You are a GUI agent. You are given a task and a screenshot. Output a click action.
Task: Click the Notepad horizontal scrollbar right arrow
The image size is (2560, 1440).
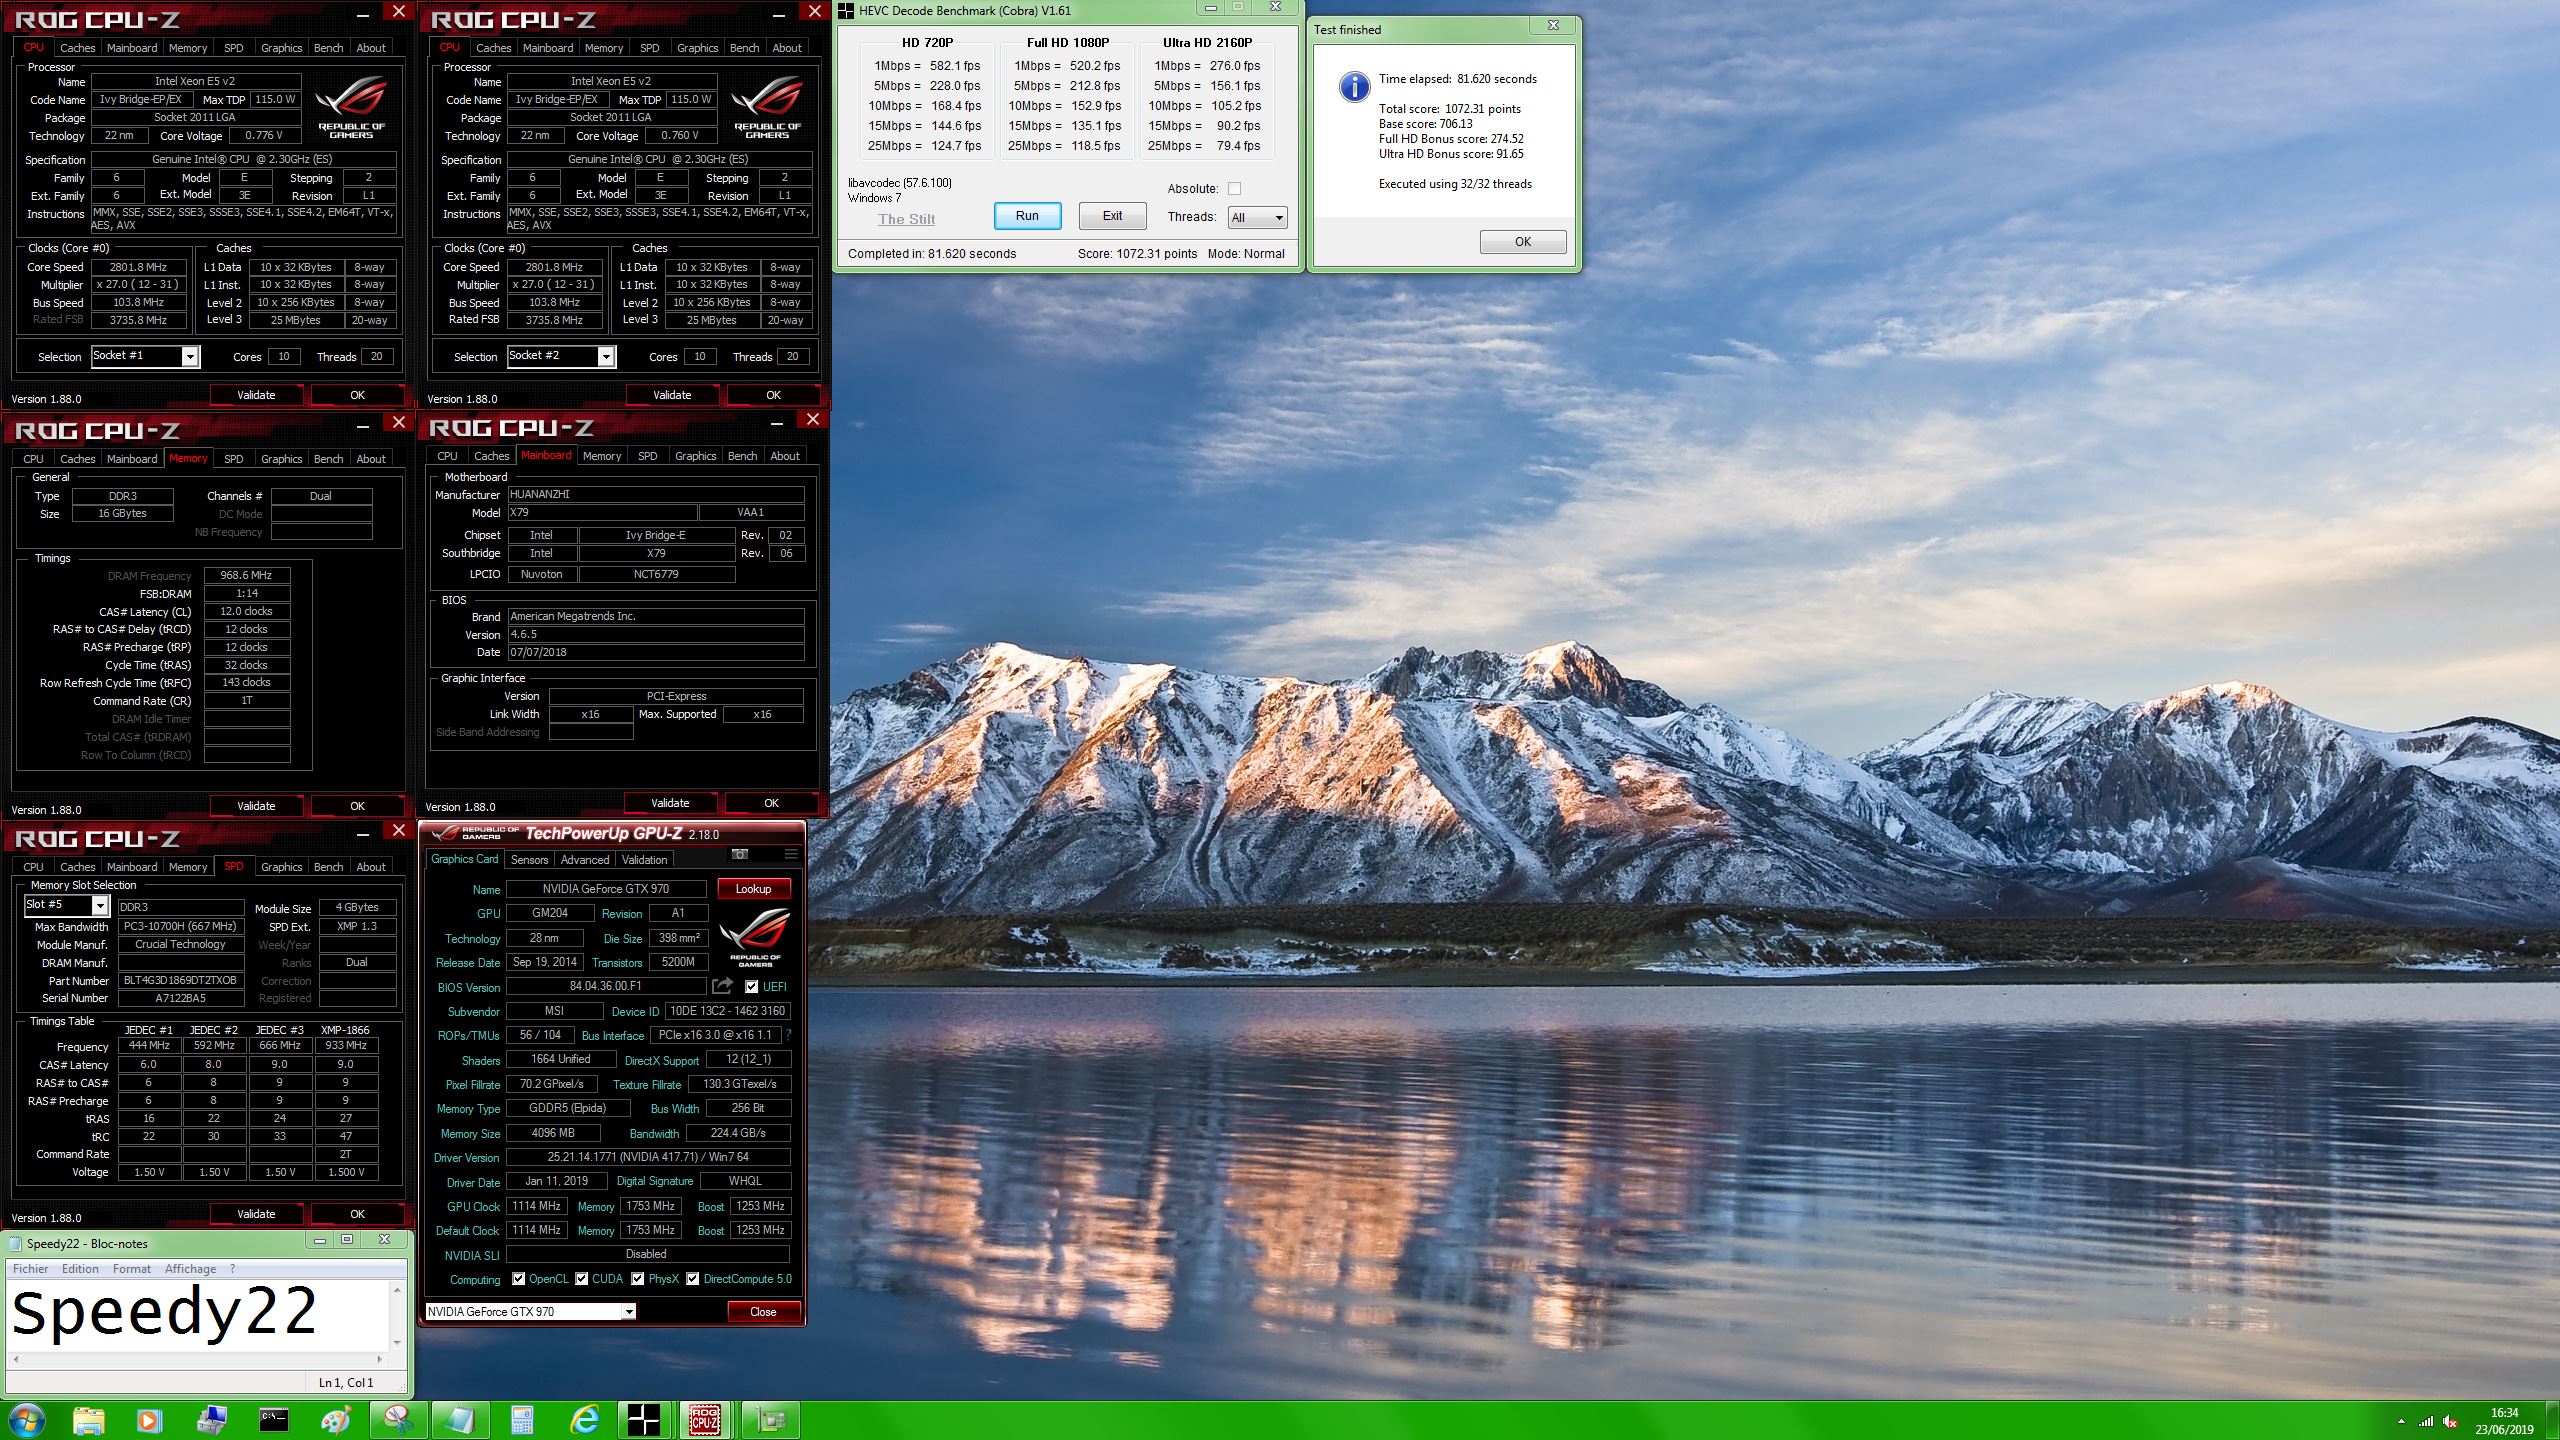[x=380, y=1359]
